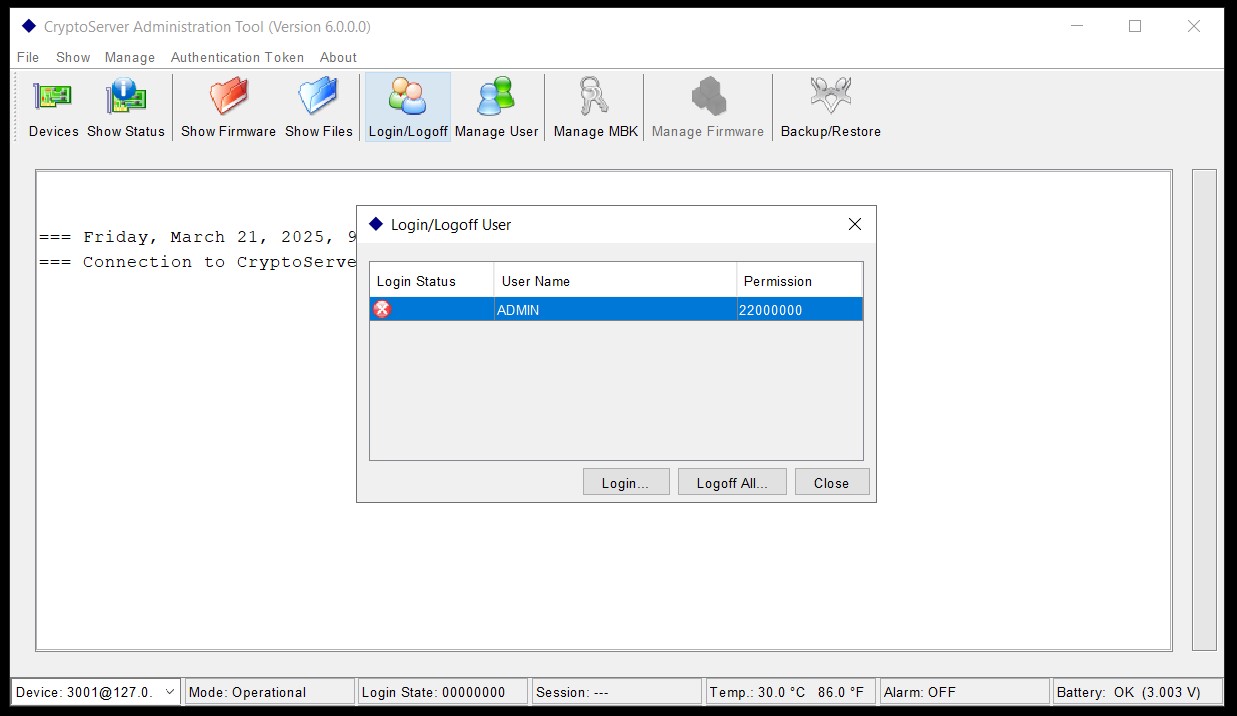Click the Login State: 00000000 field
The height and width of the screenshot is (716, 1237).
click(x=443, y=691)
